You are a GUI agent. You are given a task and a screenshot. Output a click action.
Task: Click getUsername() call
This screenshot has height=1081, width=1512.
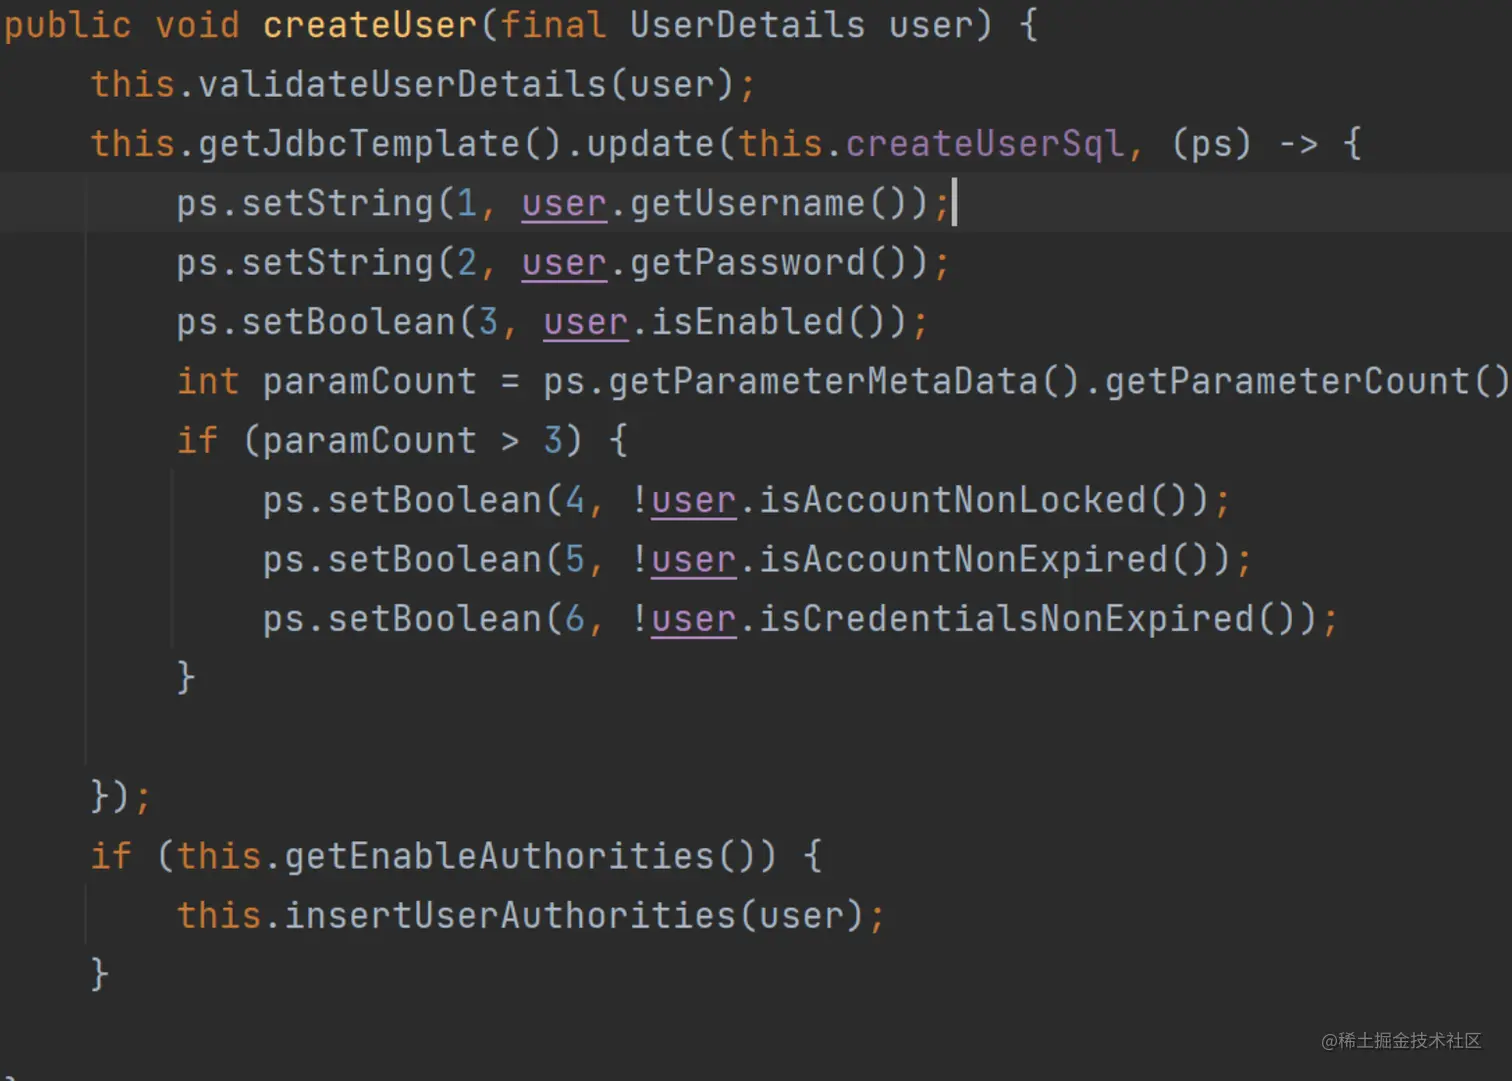click(769, 203)
